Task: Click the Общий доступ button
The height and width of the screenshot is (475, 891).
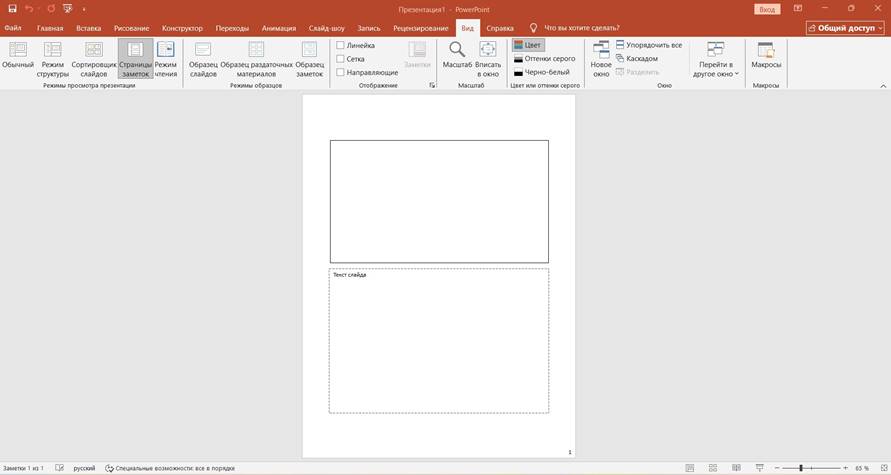Action: [x=846, y=28]
